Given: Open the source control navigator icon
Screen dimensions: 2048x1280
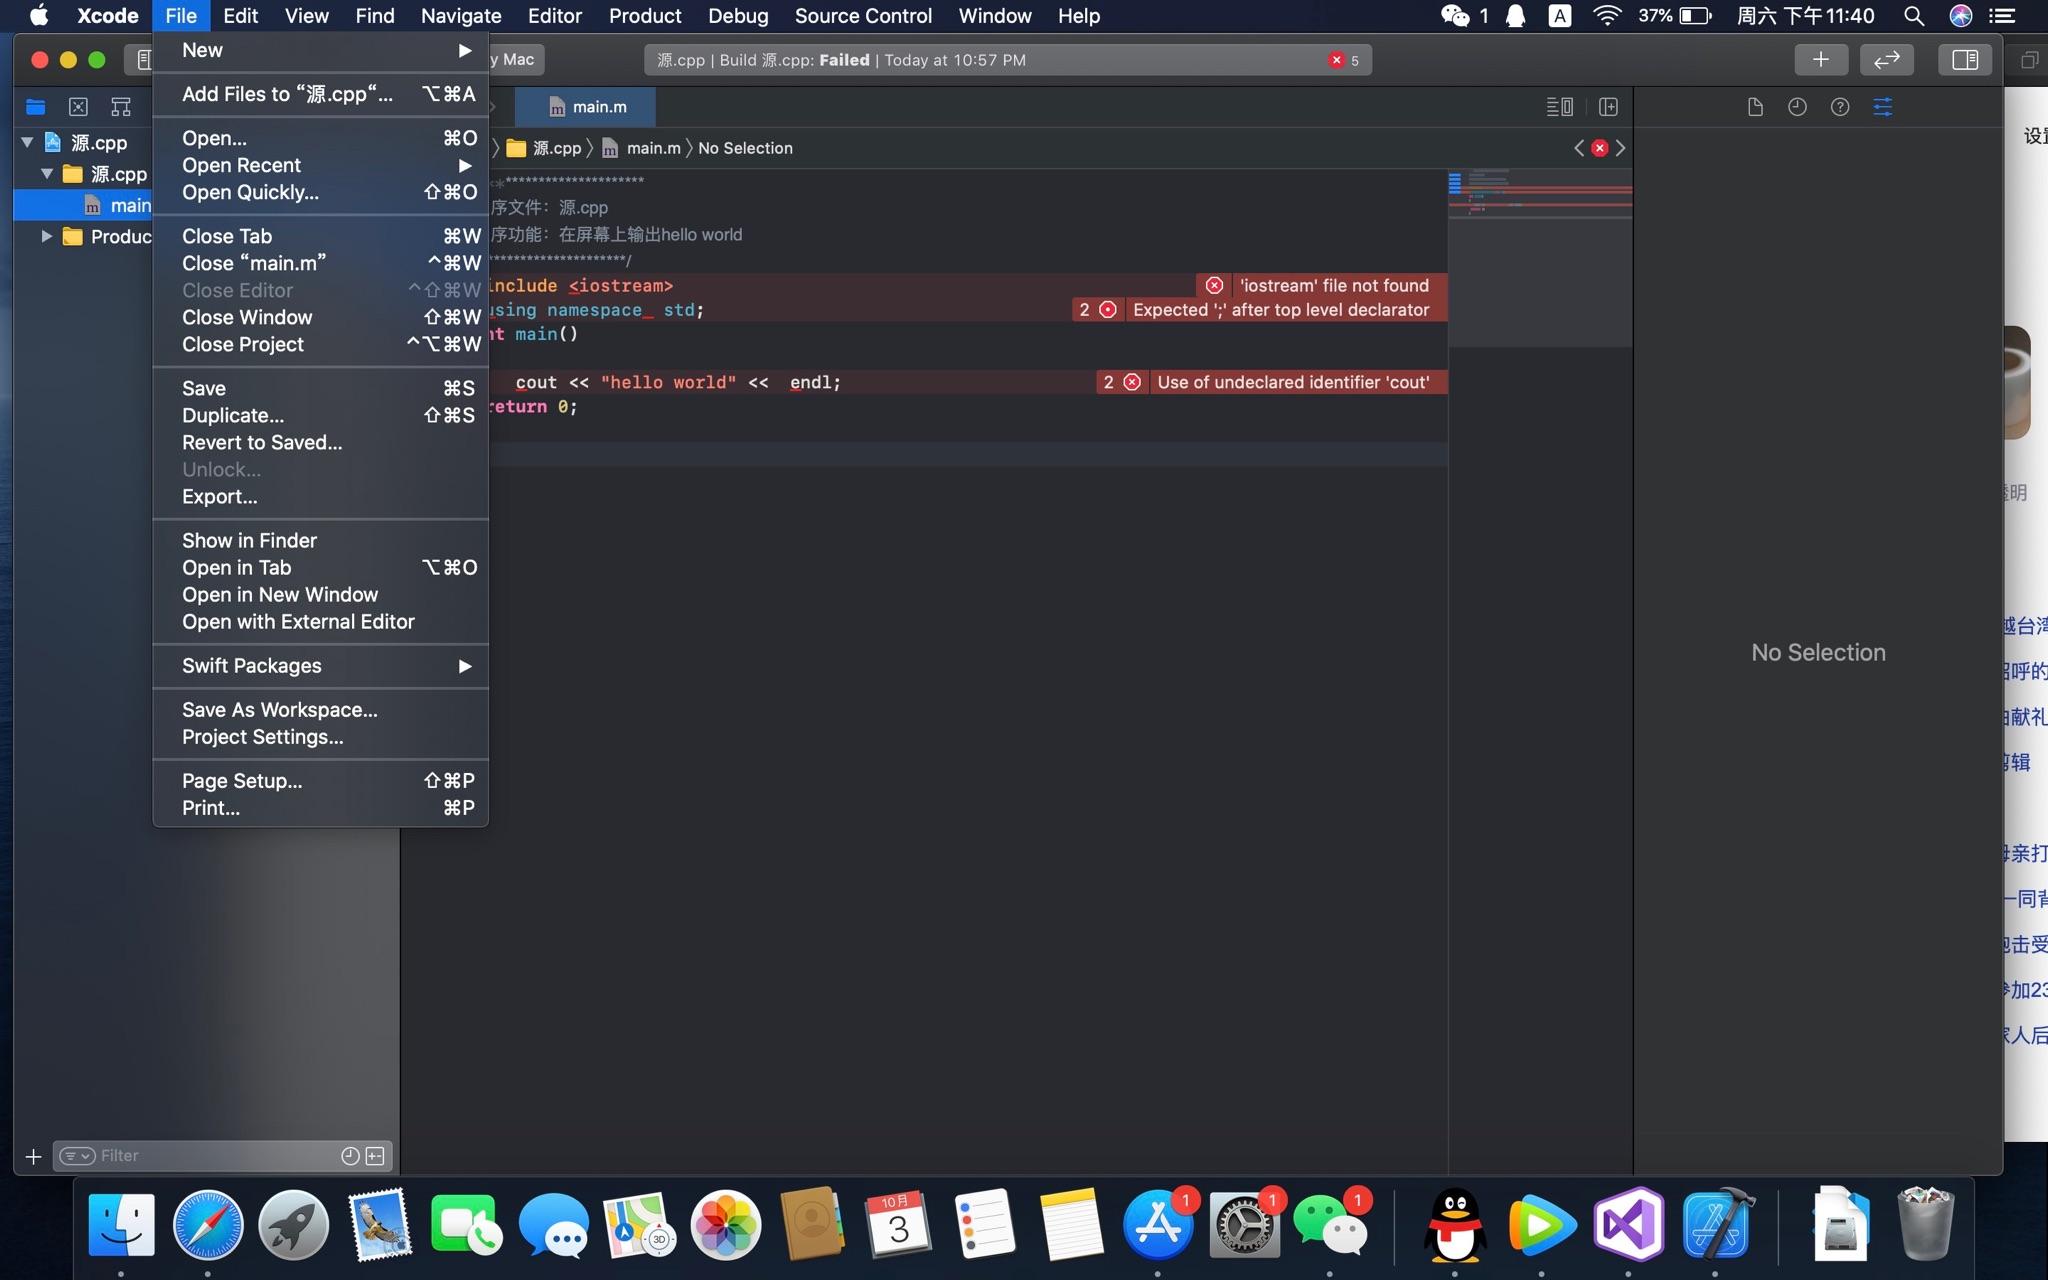Looking at the screenshot, I should [x=78, y=107].
